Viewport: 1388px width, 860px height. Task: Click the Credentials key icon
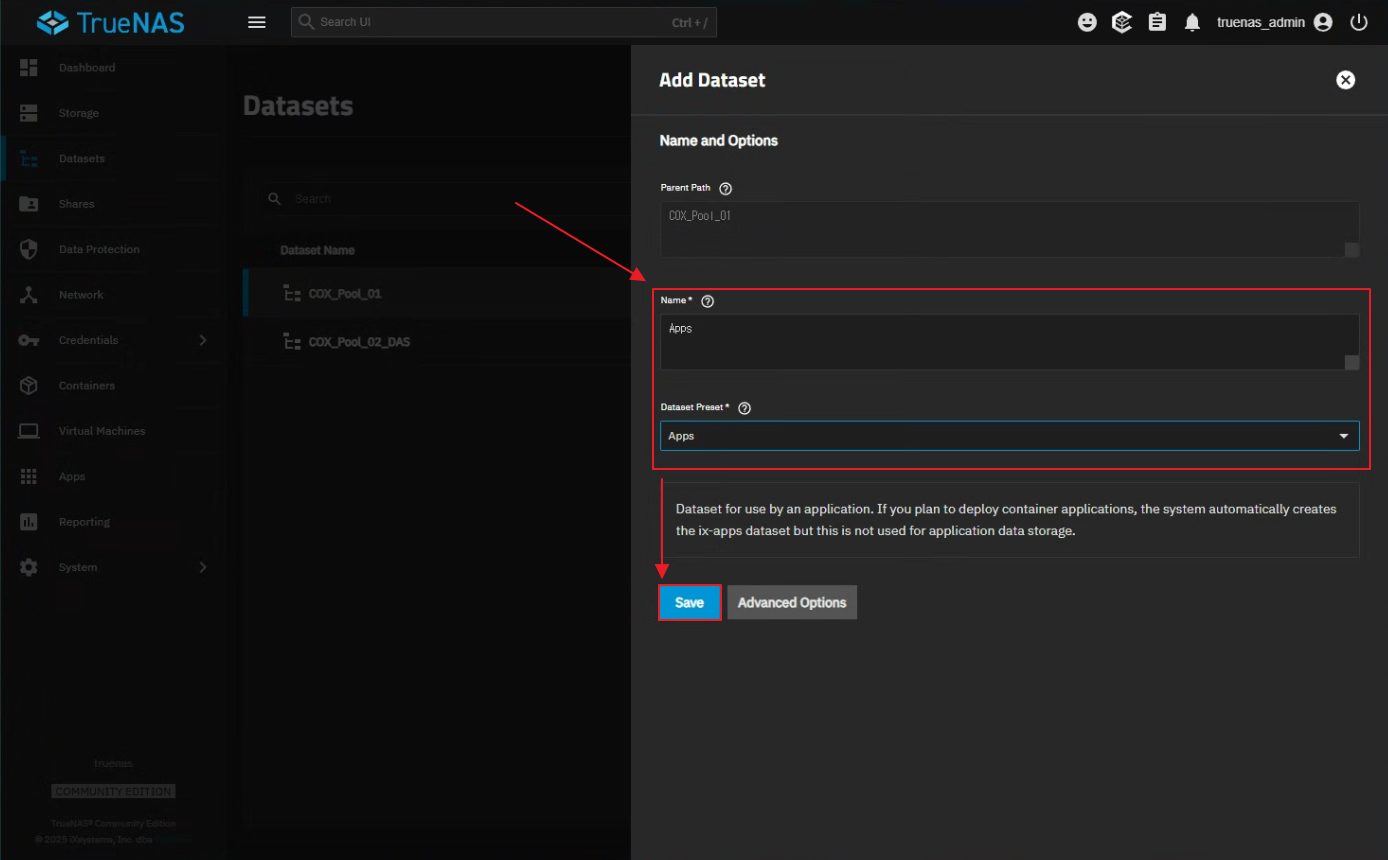click(x=28, y=340)
